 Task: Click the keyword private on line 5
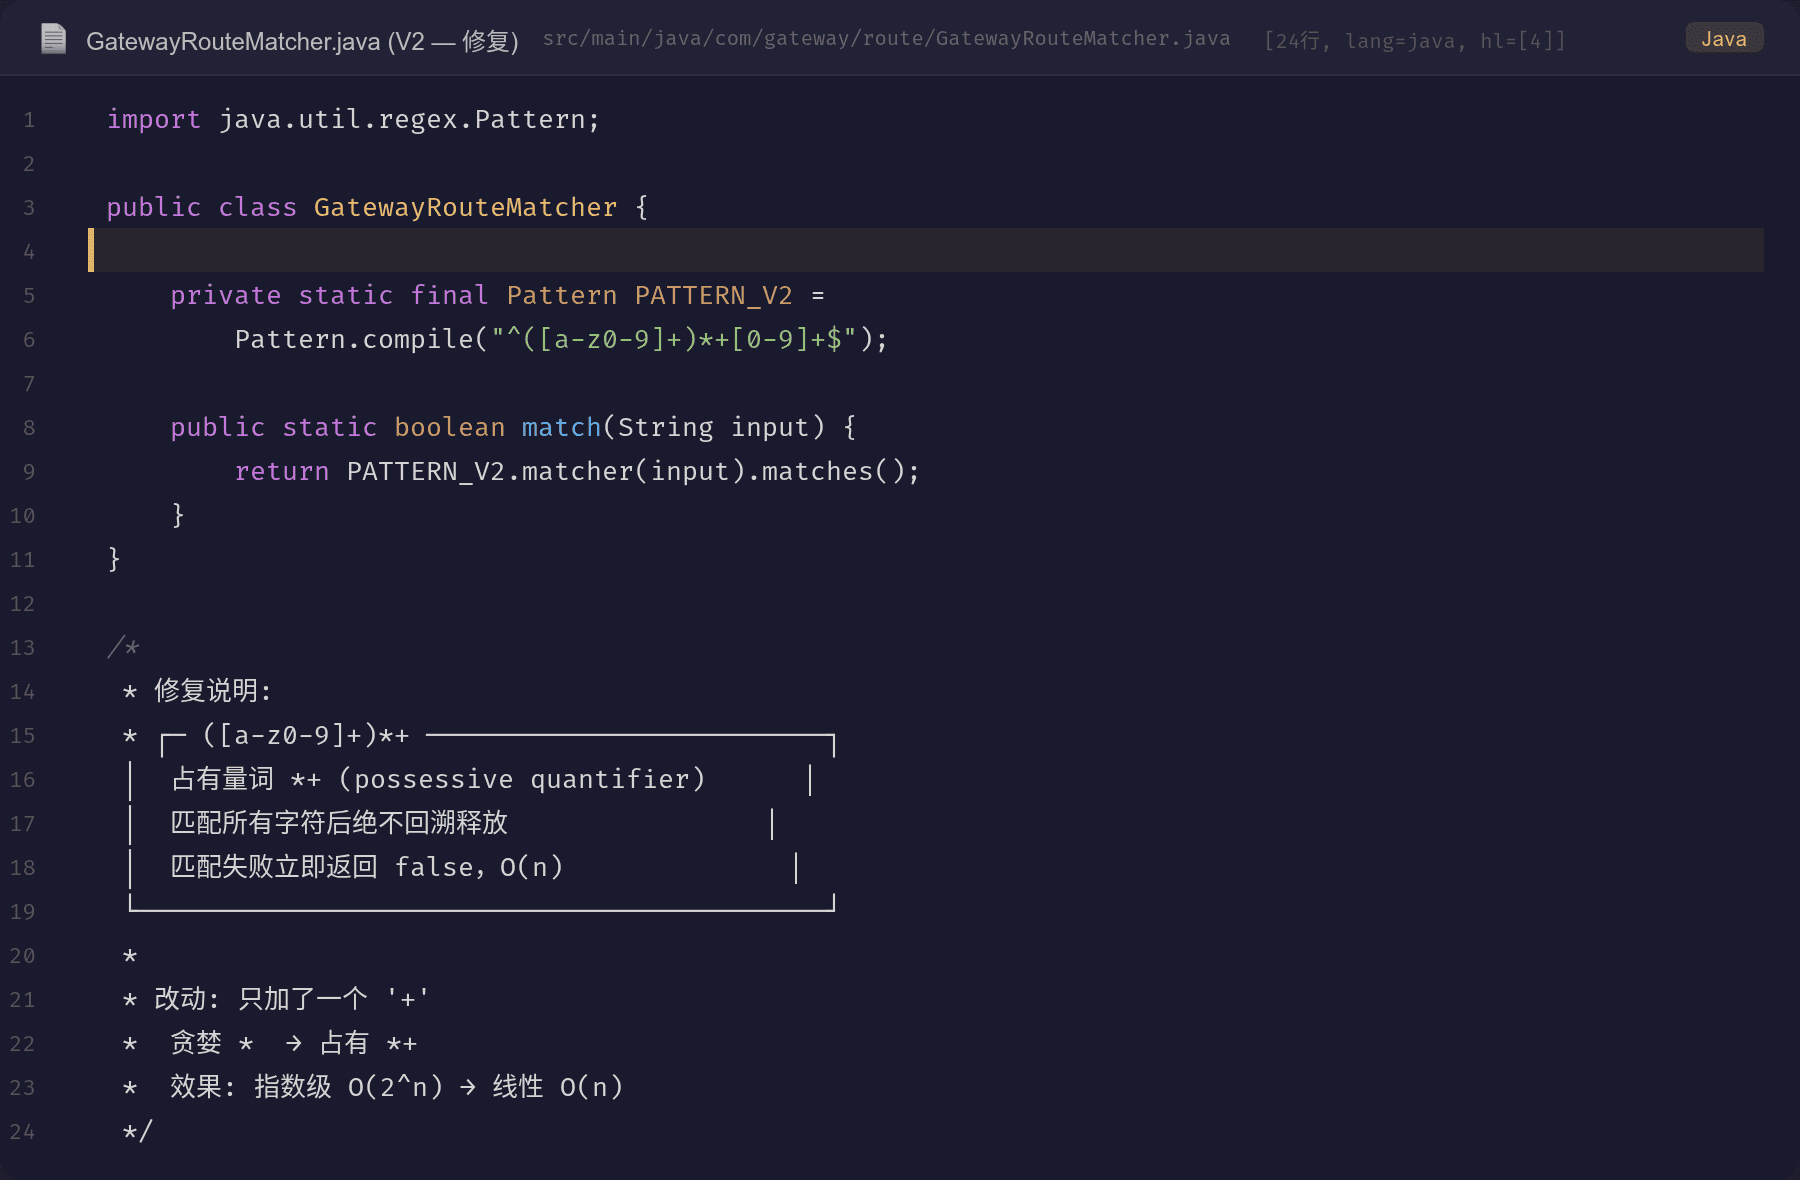(x=226, y=296)
